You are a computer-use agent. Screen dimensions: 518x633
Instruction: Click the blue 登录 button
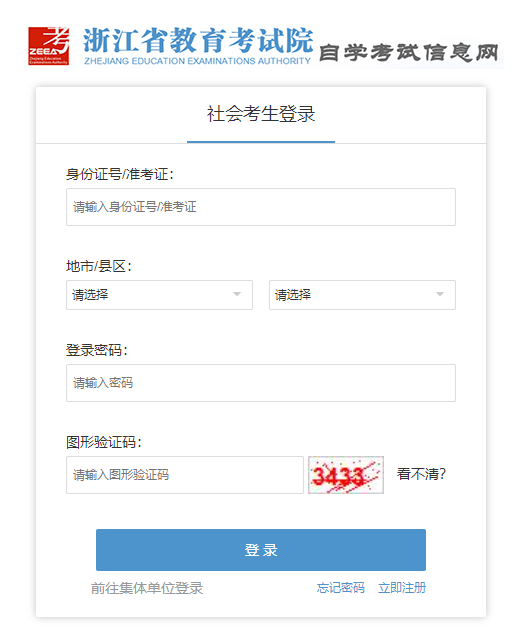point(261,550)
